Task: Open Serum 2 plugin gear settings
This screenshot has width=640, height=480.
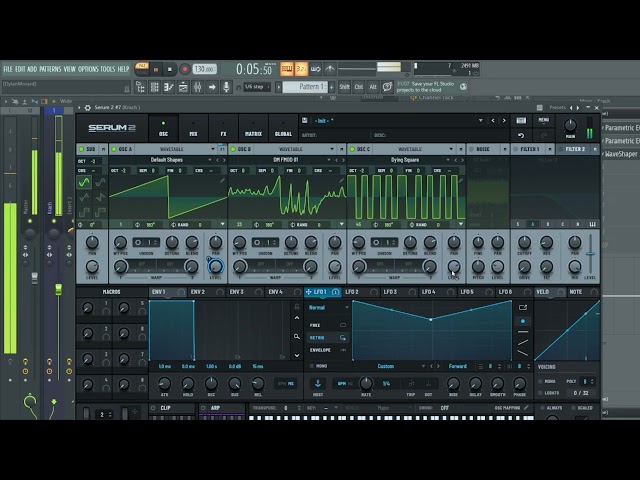Action: [x=87, y=108]
